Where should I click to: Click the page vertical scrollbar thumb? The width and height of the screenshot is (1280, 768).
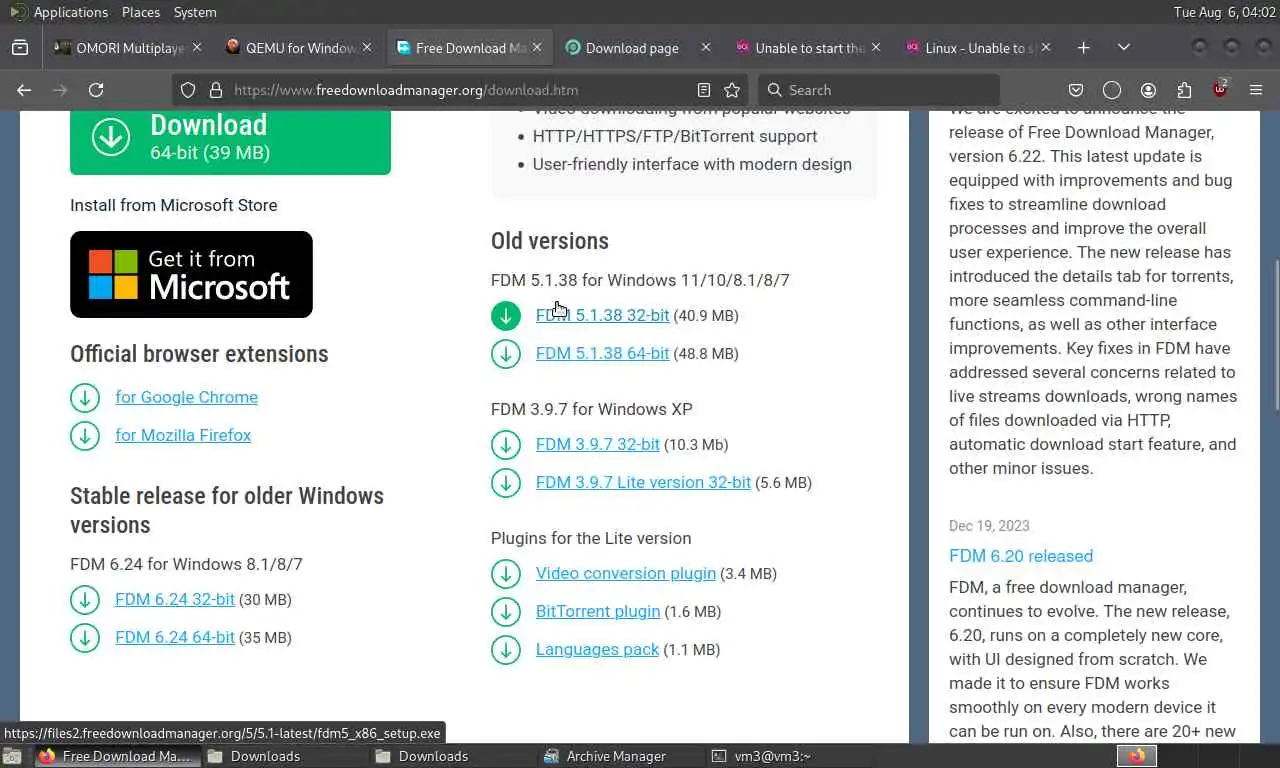[x=1275, y=335]
